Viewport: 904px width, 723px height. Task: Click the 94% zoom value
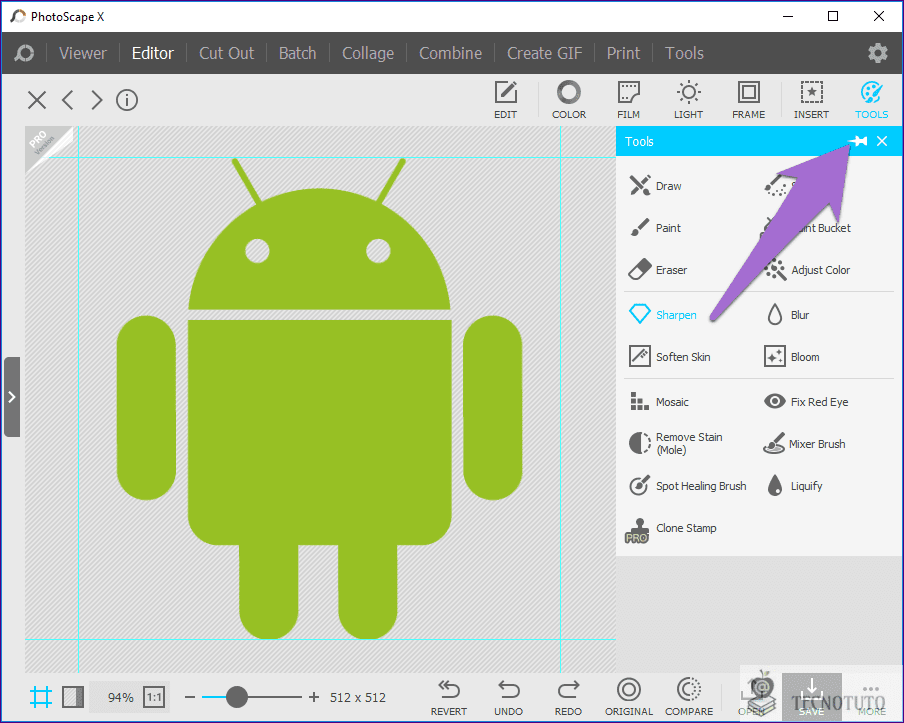click(120, 698)
